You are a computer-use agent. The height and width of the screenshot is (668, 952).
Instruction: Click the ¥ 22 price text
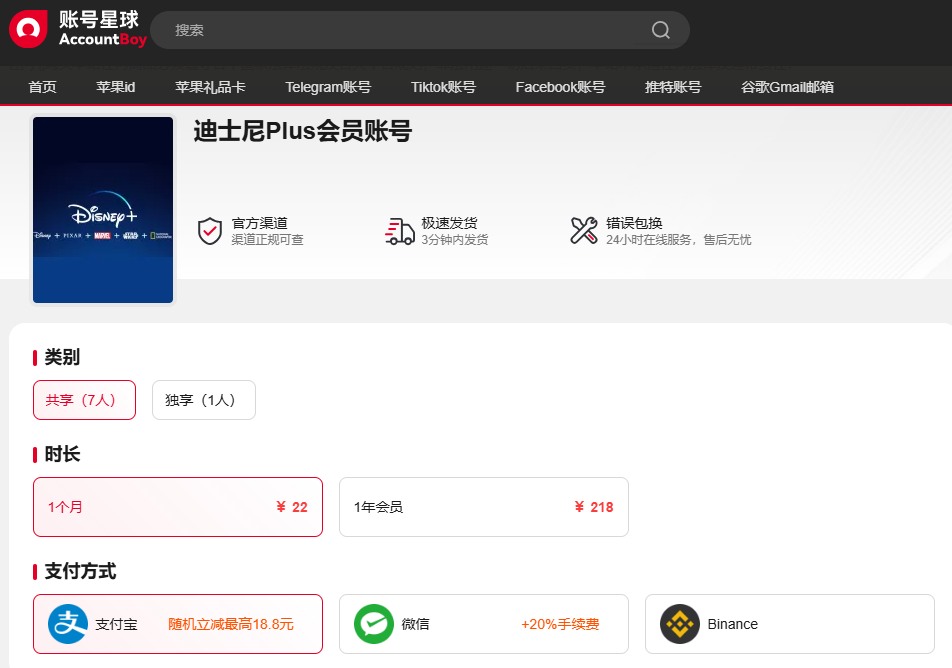pos(292,507)
